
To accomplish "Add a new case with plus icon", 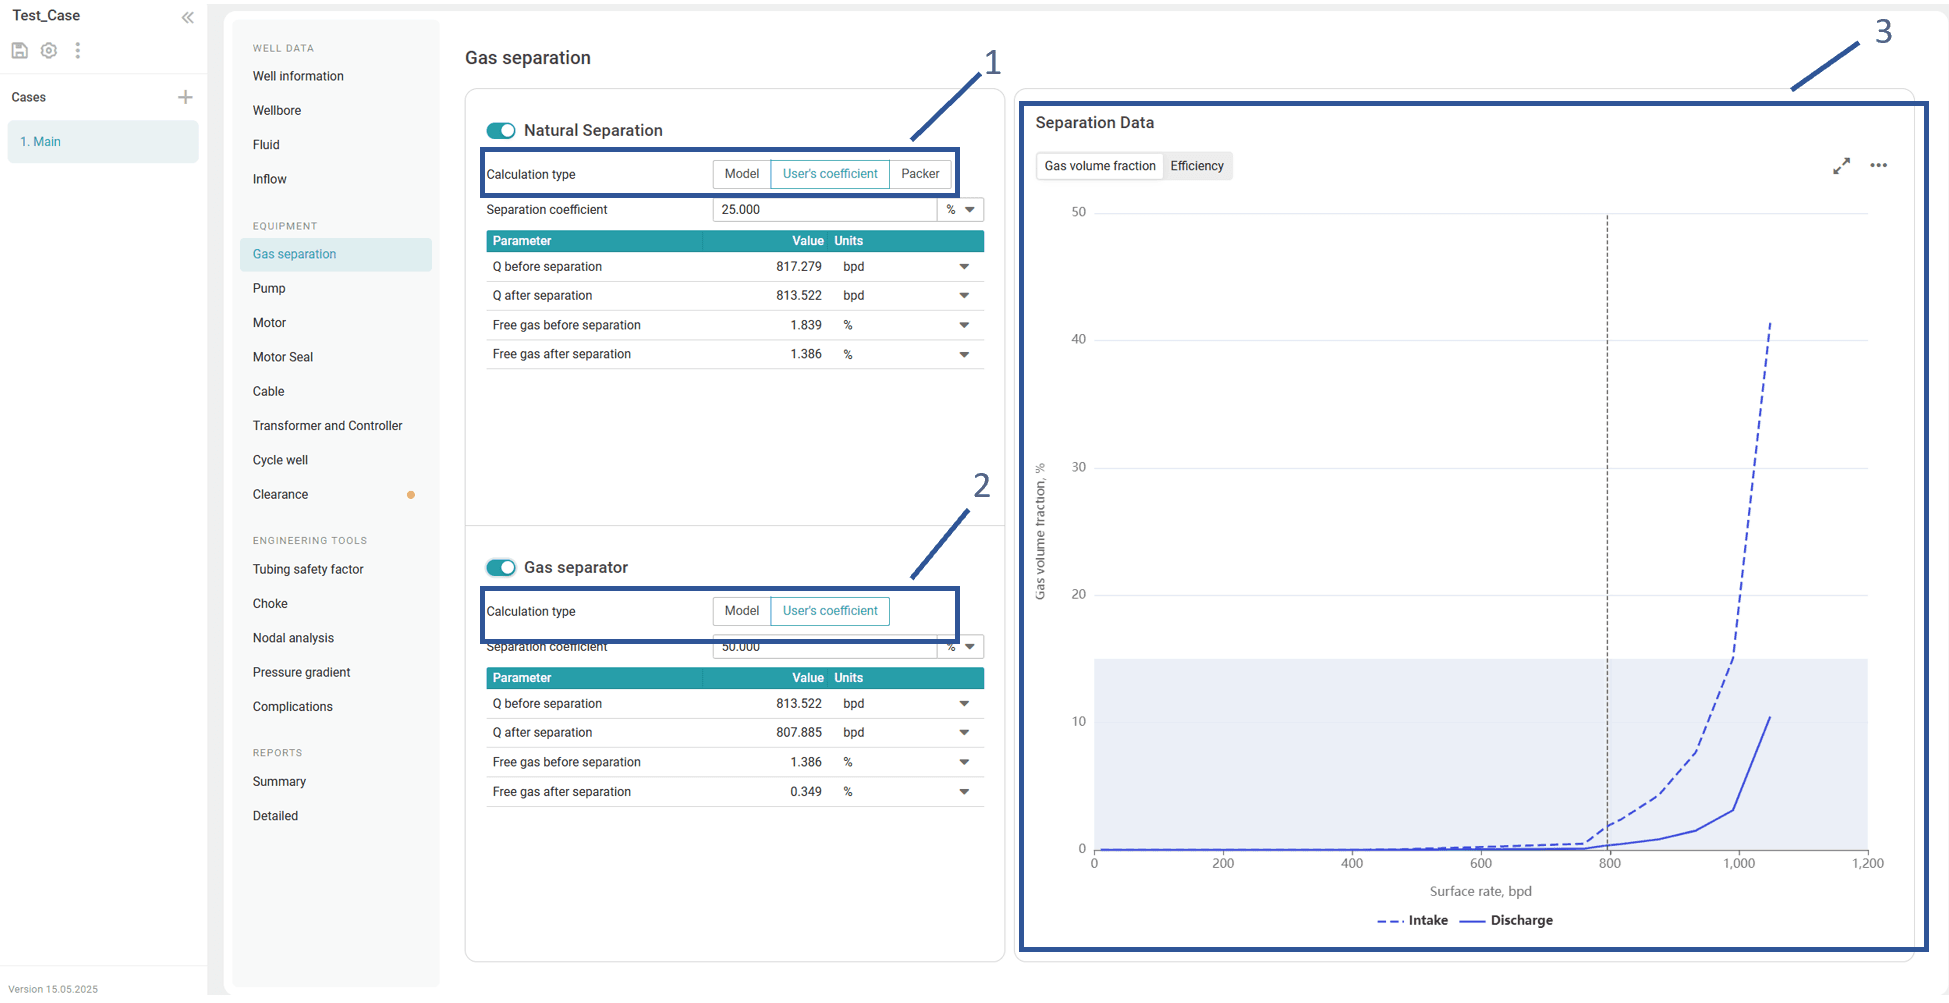I will (185, 97).
